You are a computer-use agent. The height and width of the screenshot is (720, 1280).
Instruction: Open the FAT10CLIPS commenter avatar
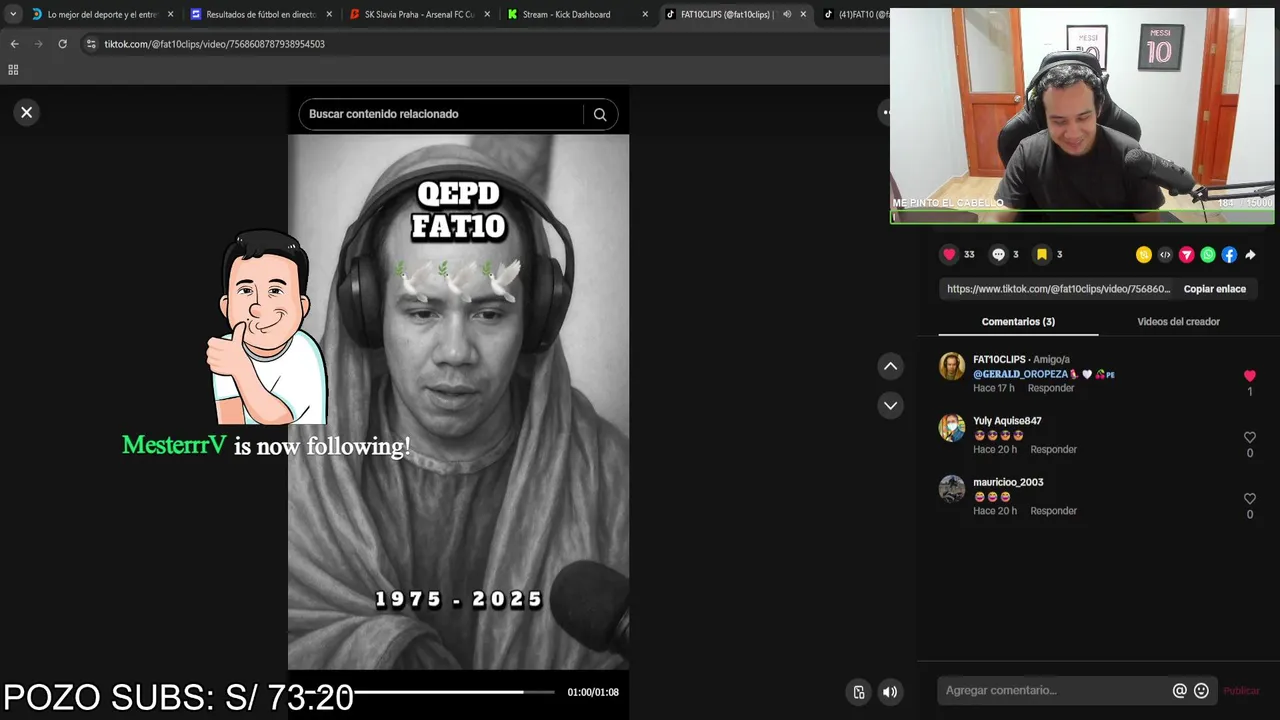click(x=952, y=366)
